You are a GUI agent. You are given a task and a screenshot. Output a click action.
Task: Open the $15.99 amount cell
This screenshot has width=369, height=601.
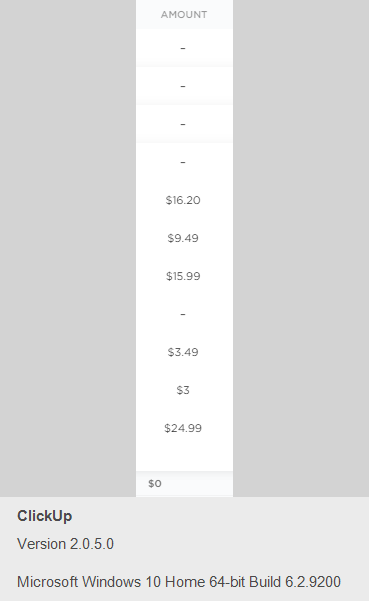coord(183,276)
